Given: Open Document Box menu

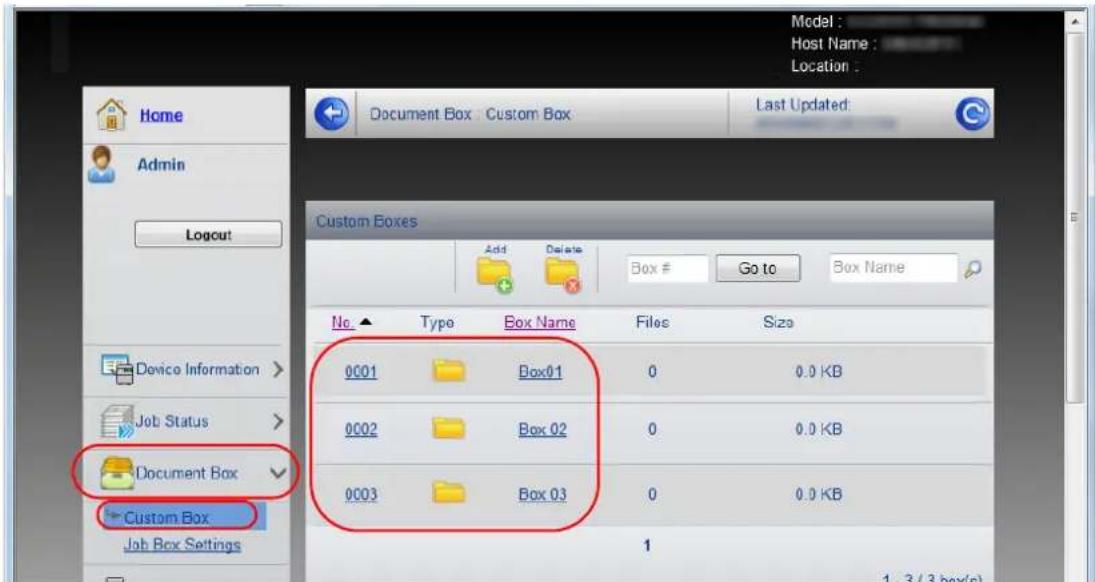Looking at the screenshot, I should (186, 473).
